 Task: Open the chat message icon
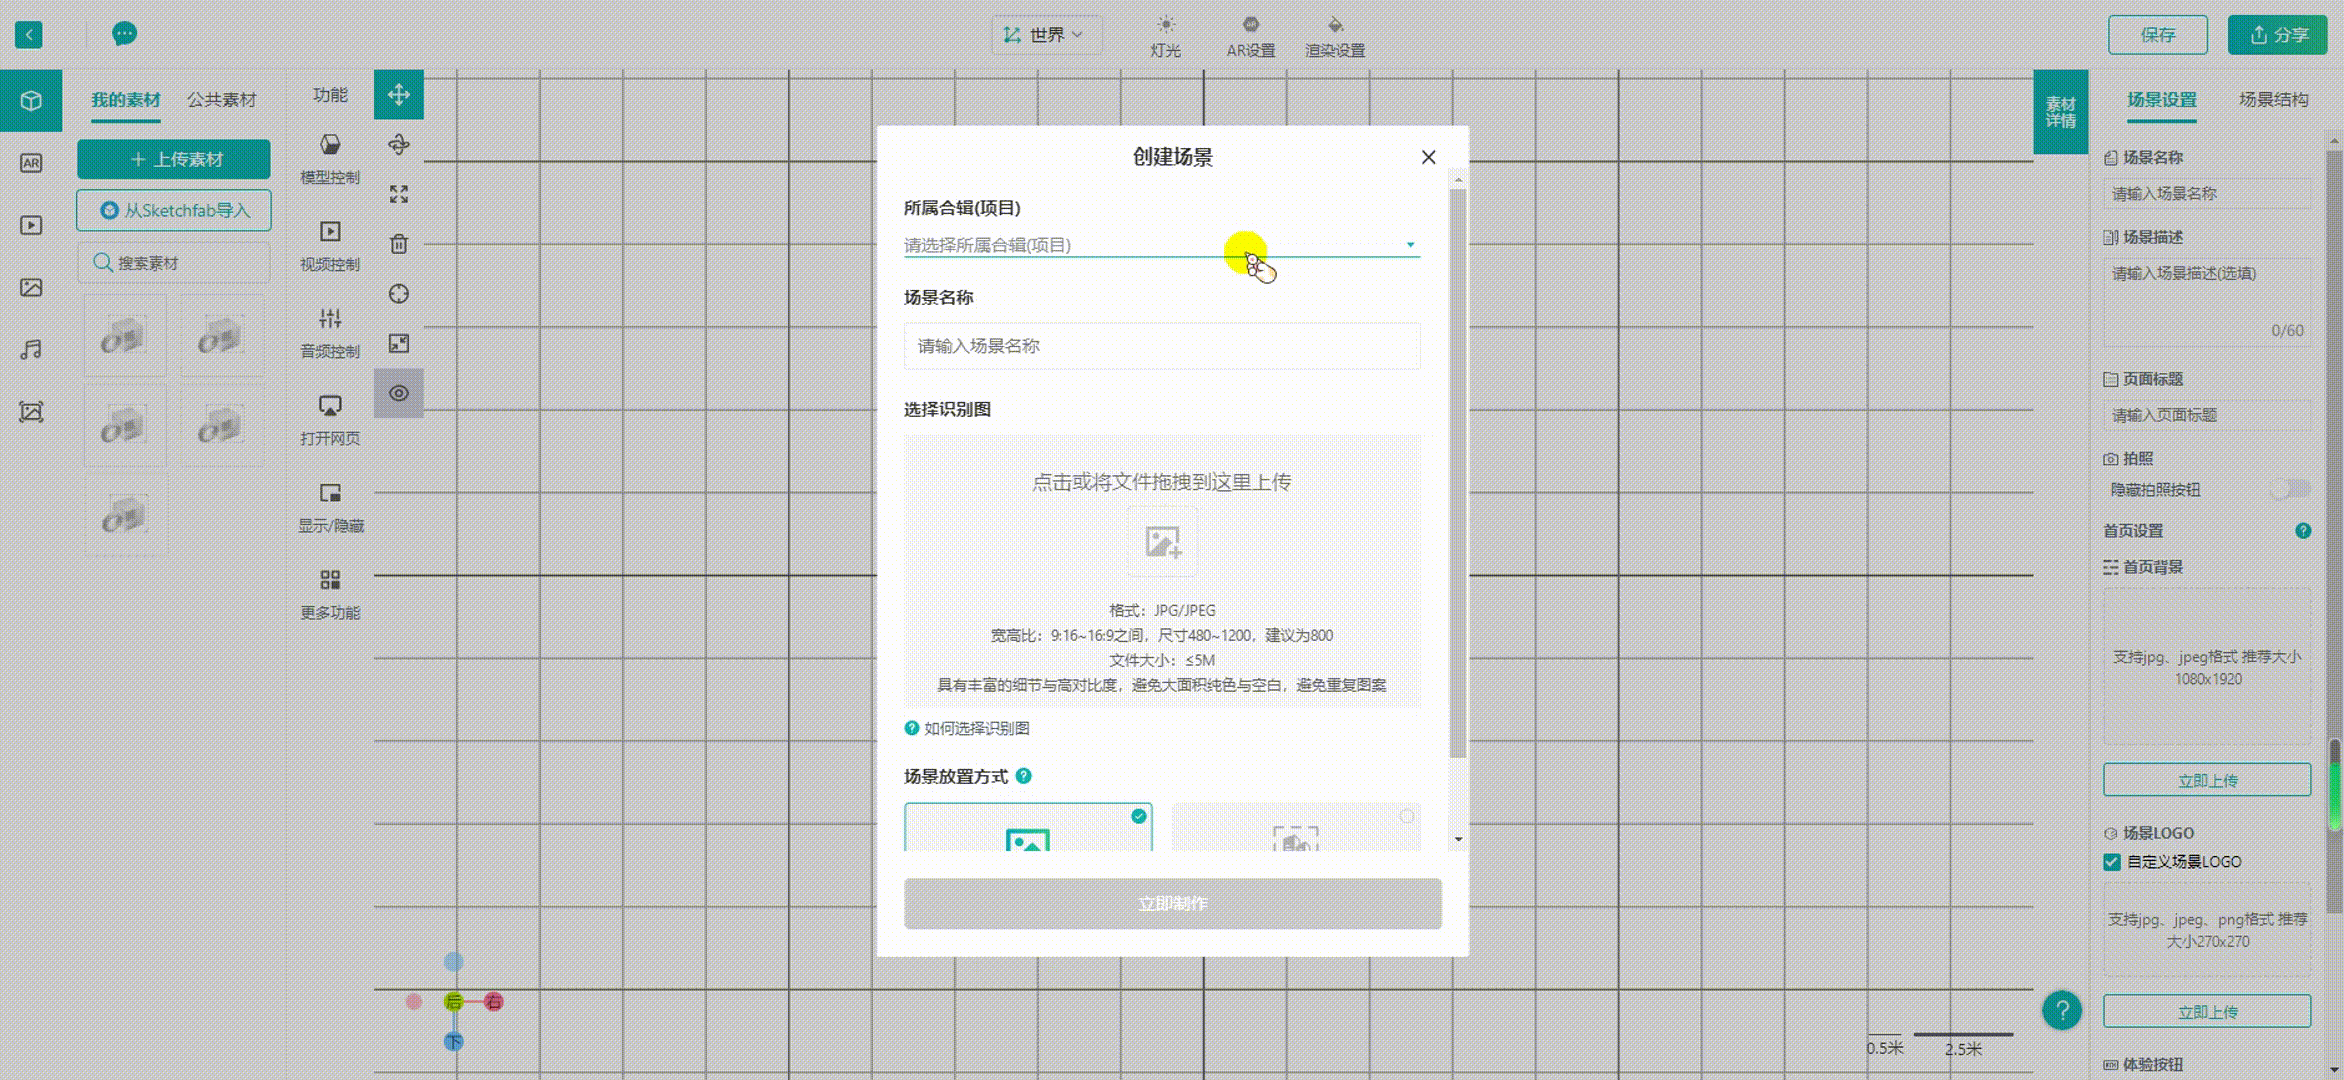(x=124, y=35)
